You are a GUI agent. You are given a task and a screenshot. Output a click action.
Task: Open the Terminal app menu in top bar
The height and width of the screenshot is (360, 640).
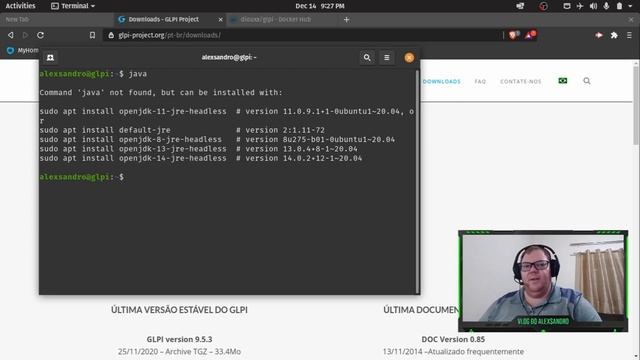pos(73,6)
